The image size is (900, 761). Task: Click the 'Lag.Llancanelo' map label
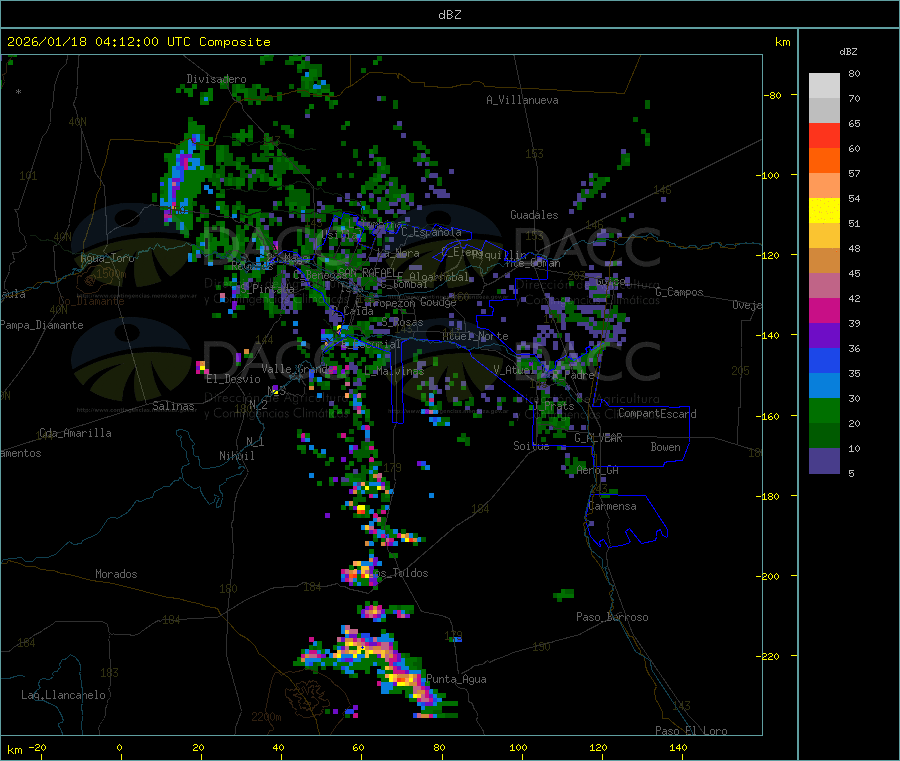coord(64,695)
